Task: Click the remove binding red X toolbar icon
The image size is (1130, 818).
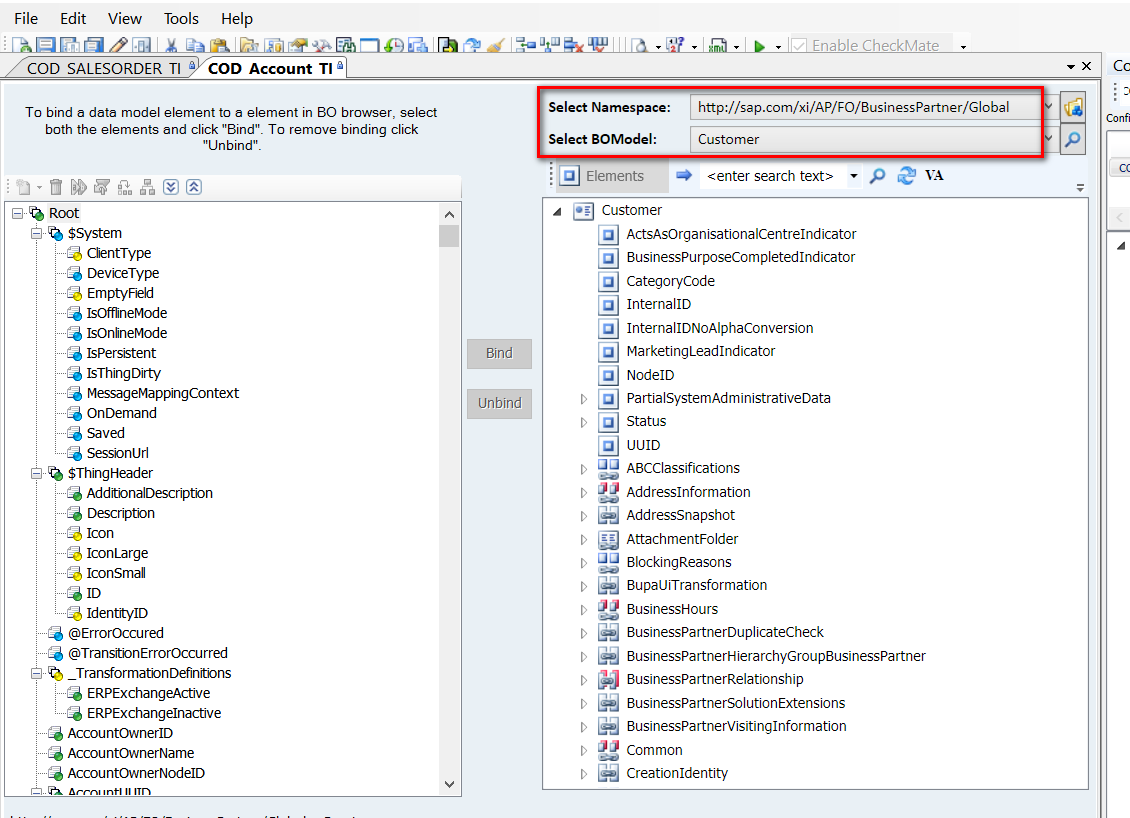Action: click(573, 45)
